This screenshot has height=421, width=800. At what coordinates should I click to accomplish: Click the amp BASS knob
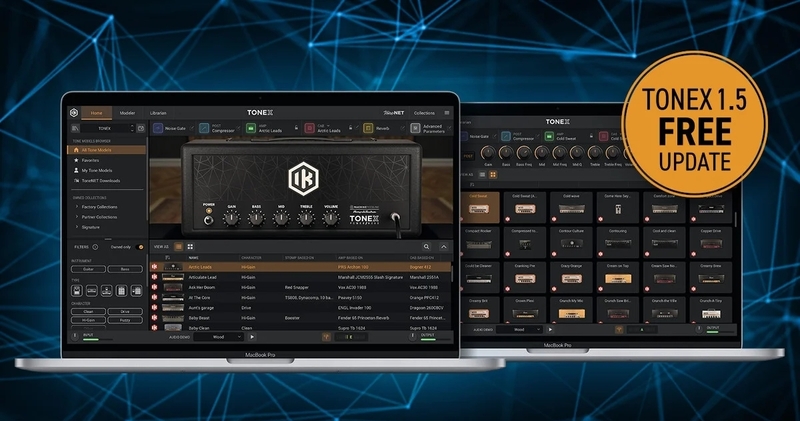click(x=256, y=218)
